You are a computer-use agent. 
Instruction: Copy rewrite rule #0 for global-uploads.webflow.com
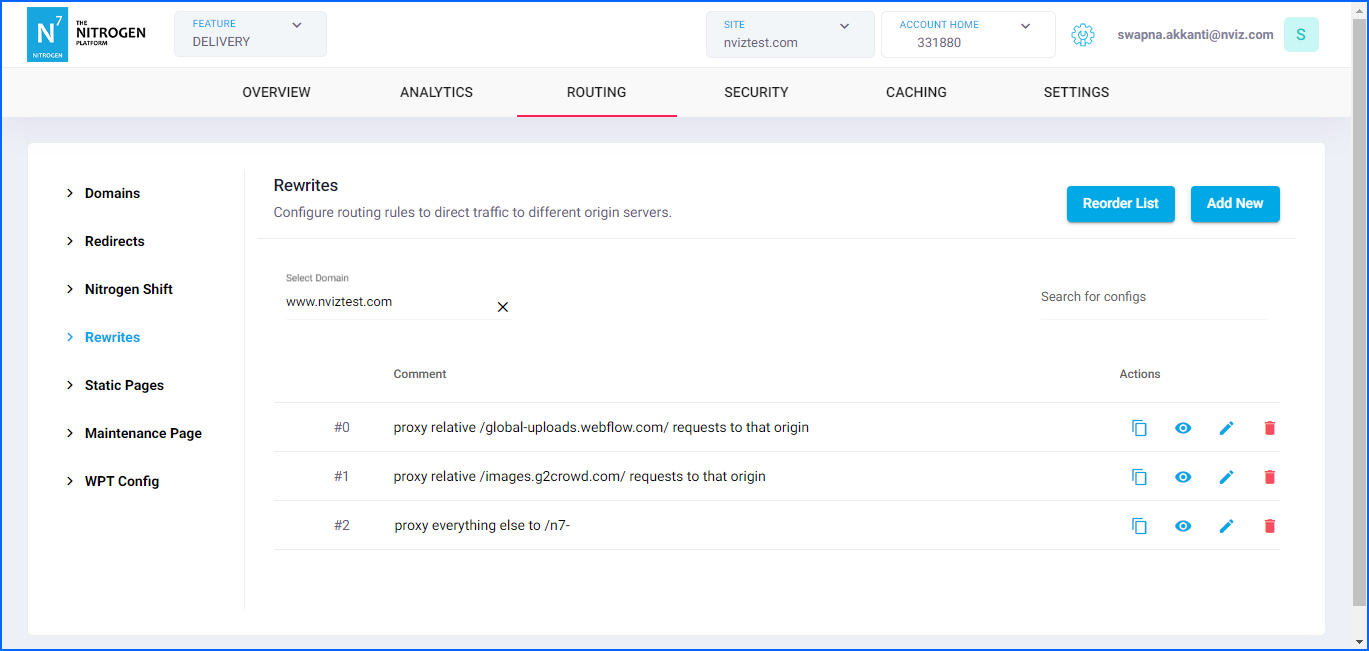pos(1139,428)
